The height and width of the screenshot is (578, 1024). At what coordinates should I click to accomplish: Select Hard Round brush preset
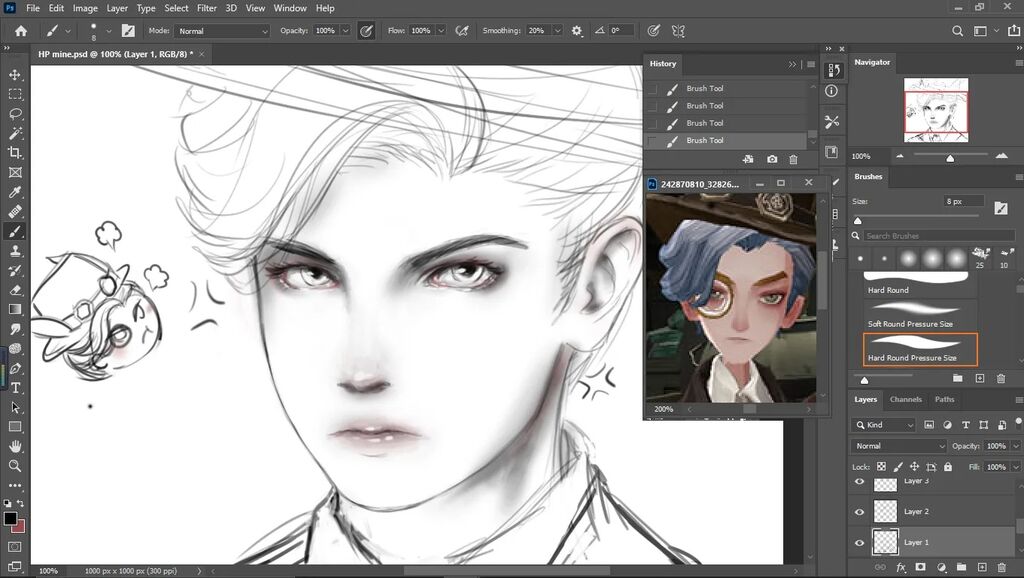click(x=920, y=283)
